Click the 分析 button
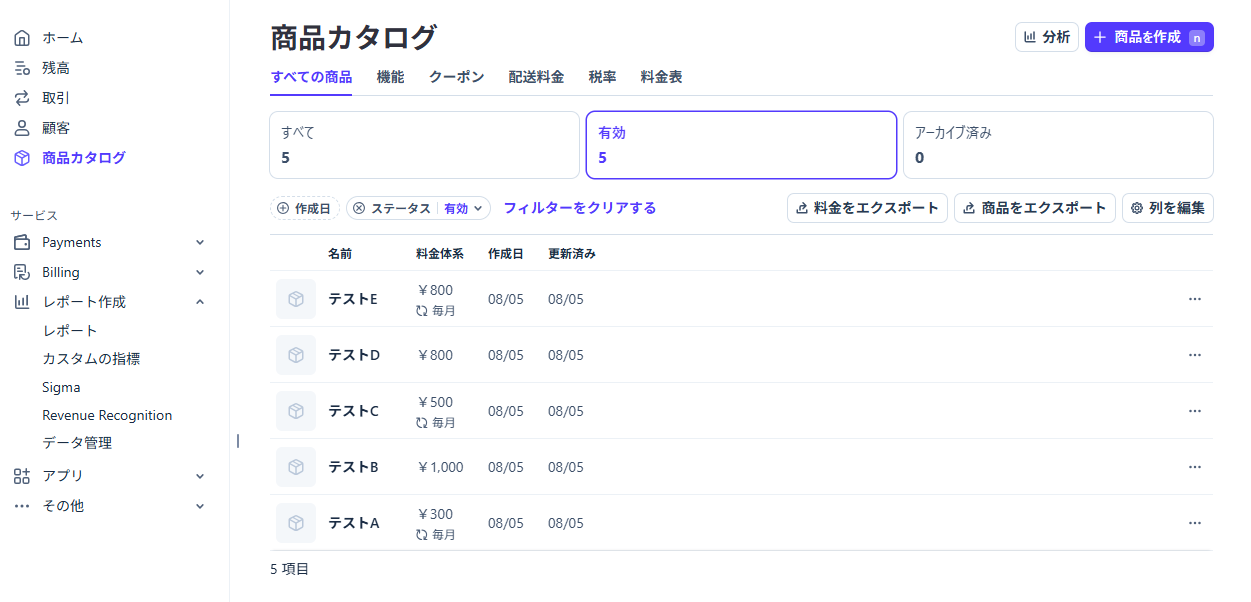This screenshot has width=1251, height=602. pyautogui.click(x=1047, y=37)
